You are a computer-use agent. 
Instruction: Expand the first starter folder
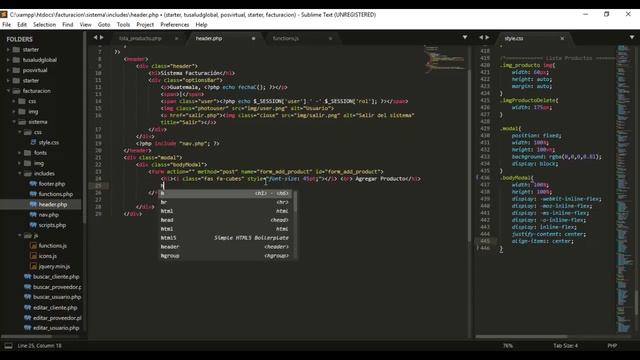tap(8, 49)
